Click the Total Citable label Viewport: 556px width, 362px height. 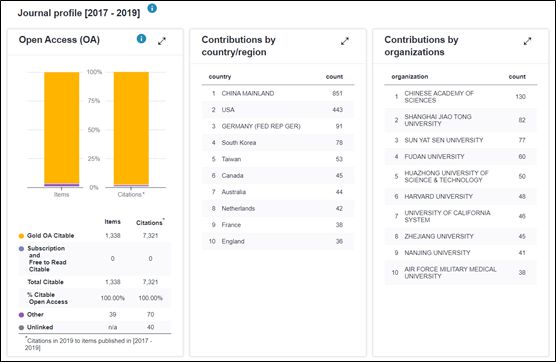click(45, 282)
